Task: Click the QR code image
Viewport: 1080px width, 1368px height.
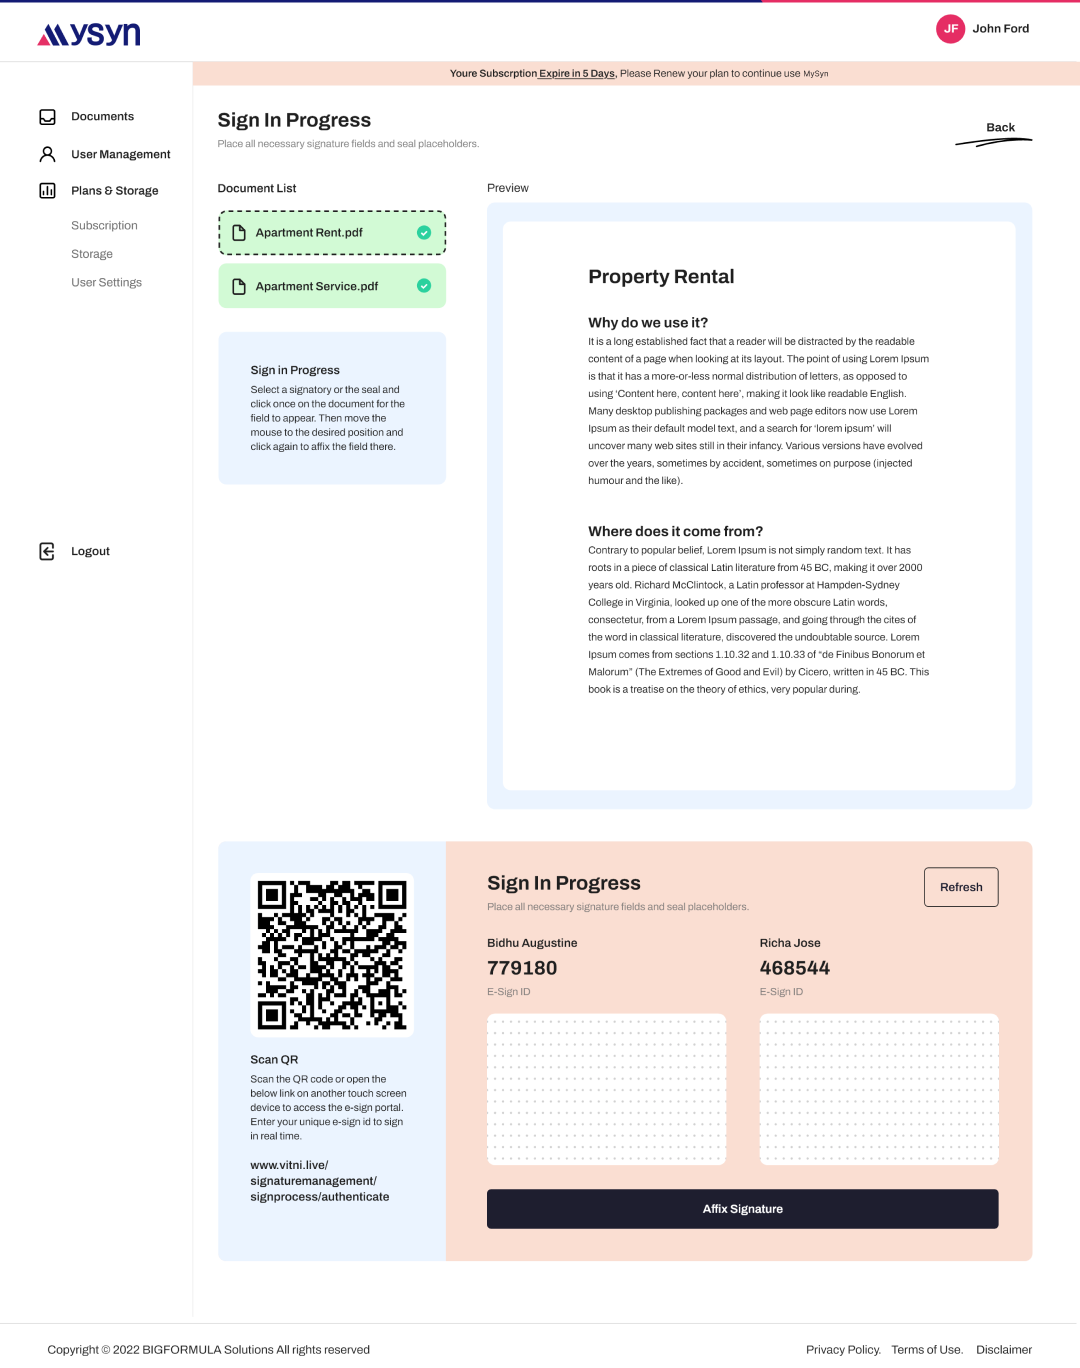Action: [x=332, y=955]
